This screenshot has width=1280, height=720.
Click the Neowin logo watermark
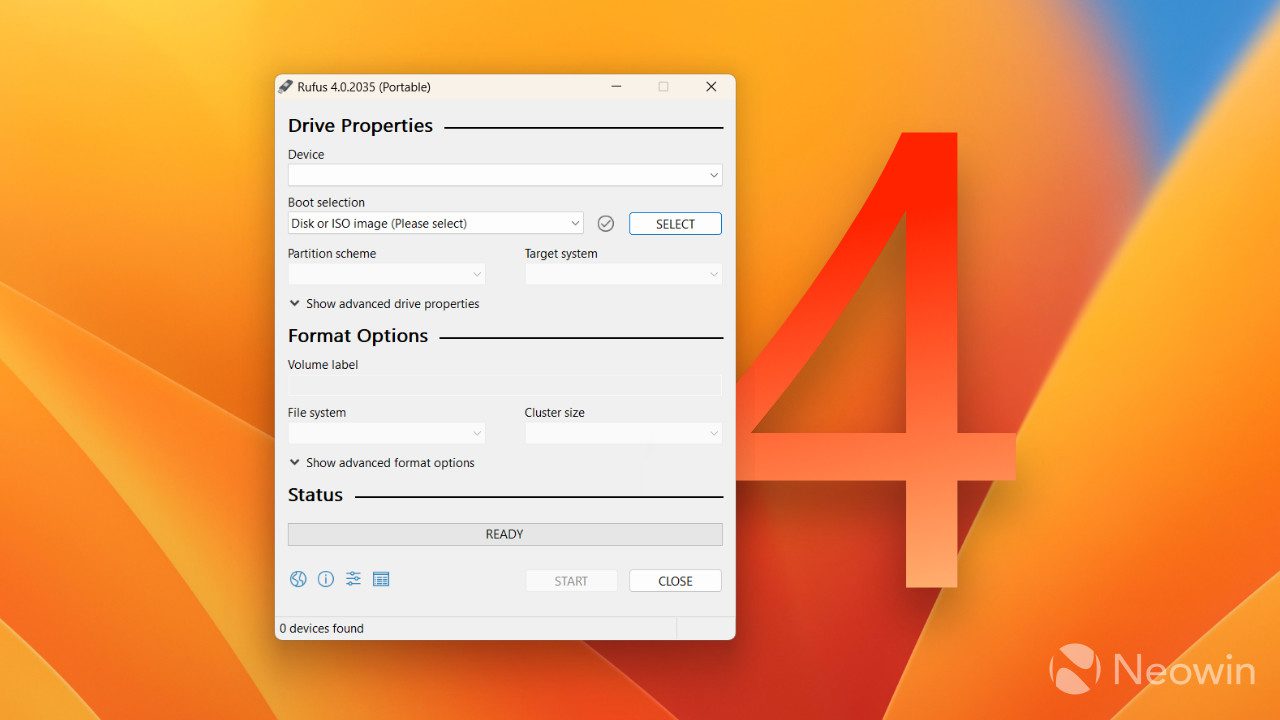[x=1152, y=669]
